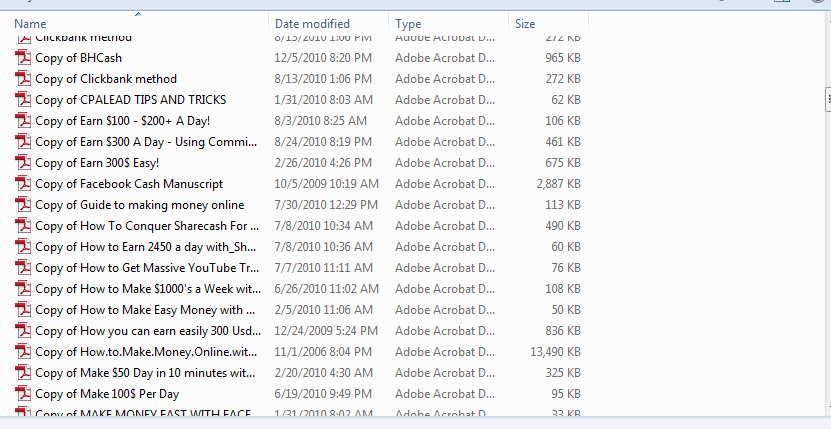Click PDF icon of Copy of BHCash
The width and height of the screenshot is (831, 429).
(23, 57)
